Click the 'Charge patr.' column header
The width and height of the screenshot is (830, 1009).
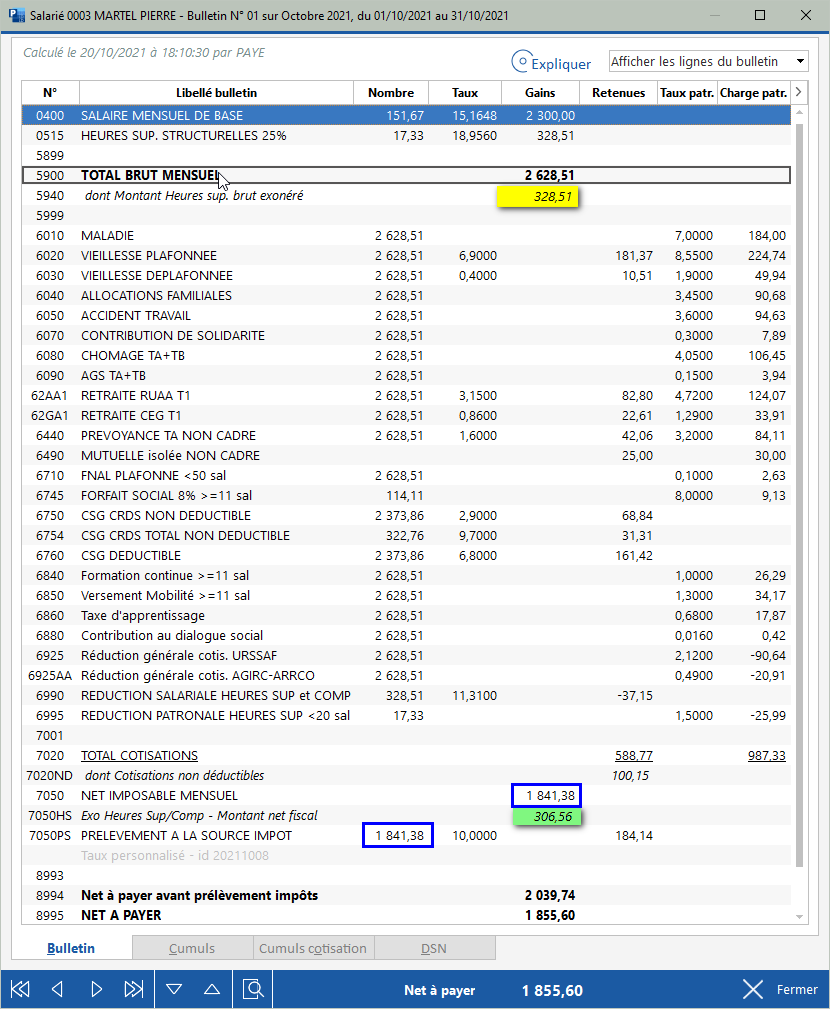(x=753, y=93)
